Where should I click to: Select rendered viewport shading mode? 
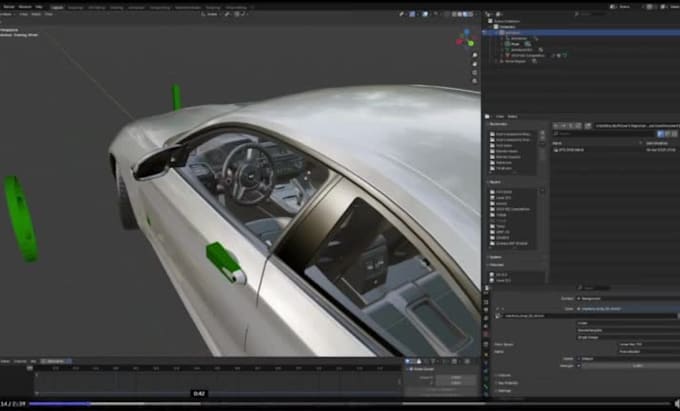click(470, 14)
